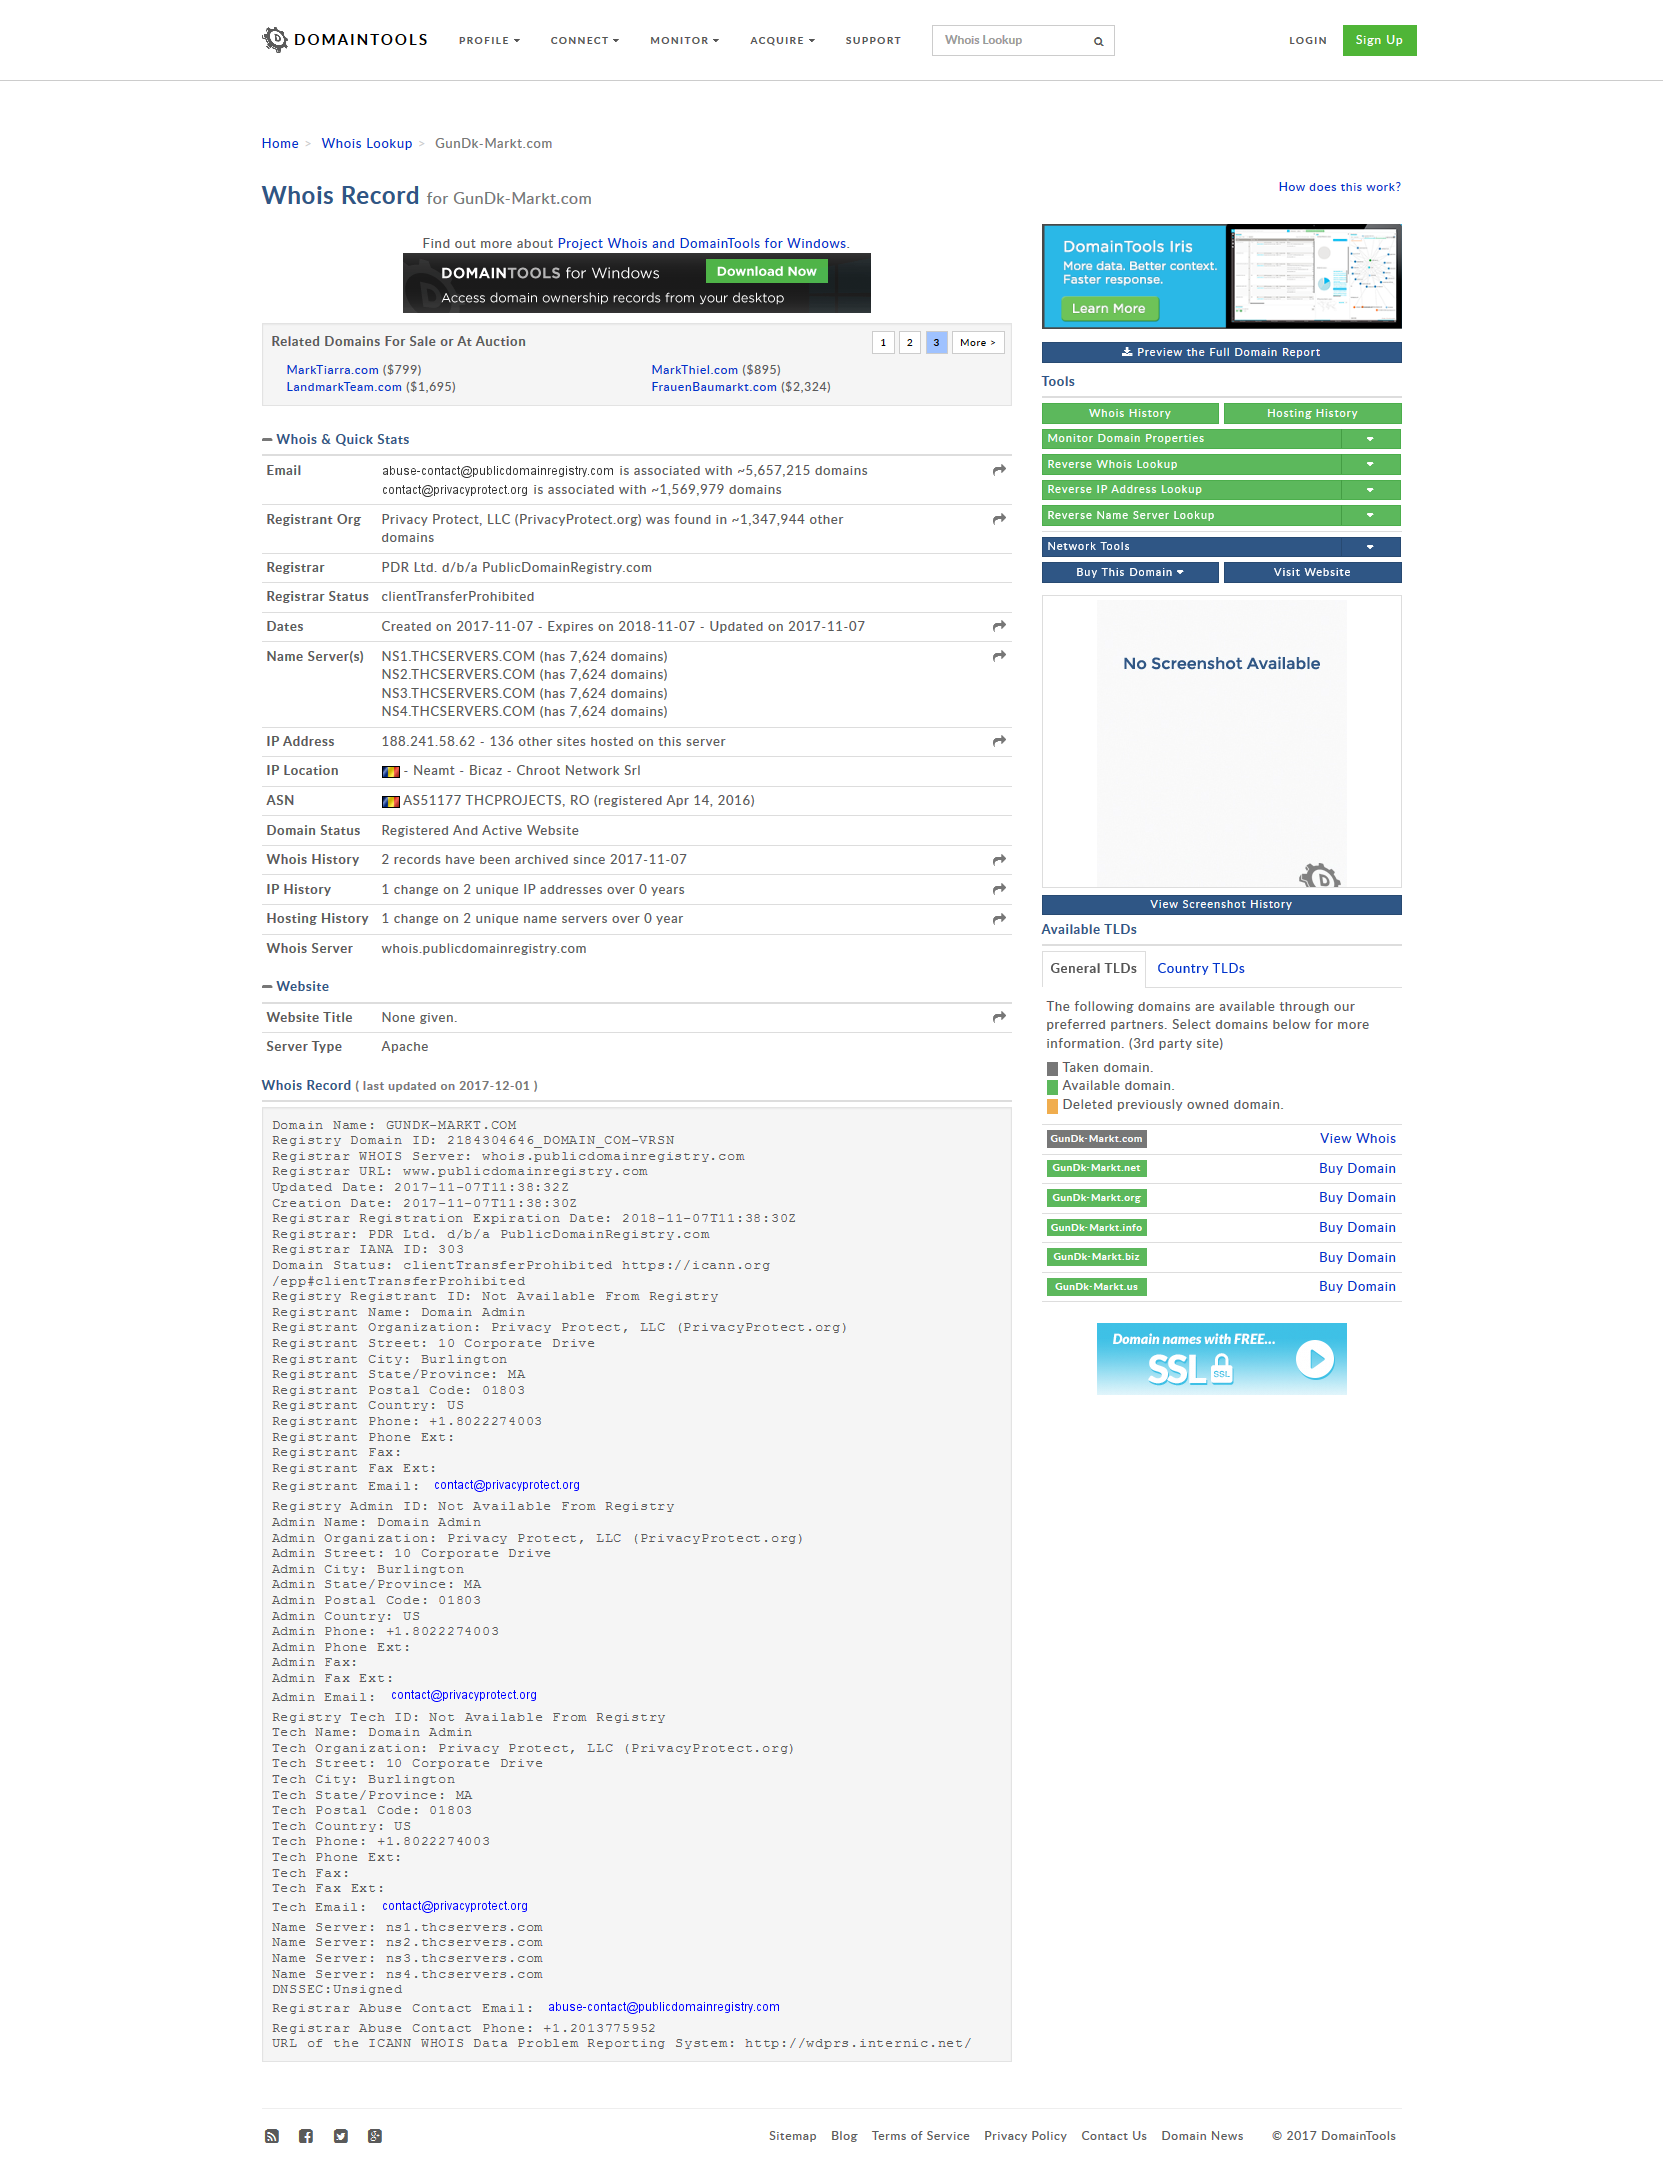Click the Download Now button
The height and width of the screenshot is (2162, 1663).
tap(766, 271)
